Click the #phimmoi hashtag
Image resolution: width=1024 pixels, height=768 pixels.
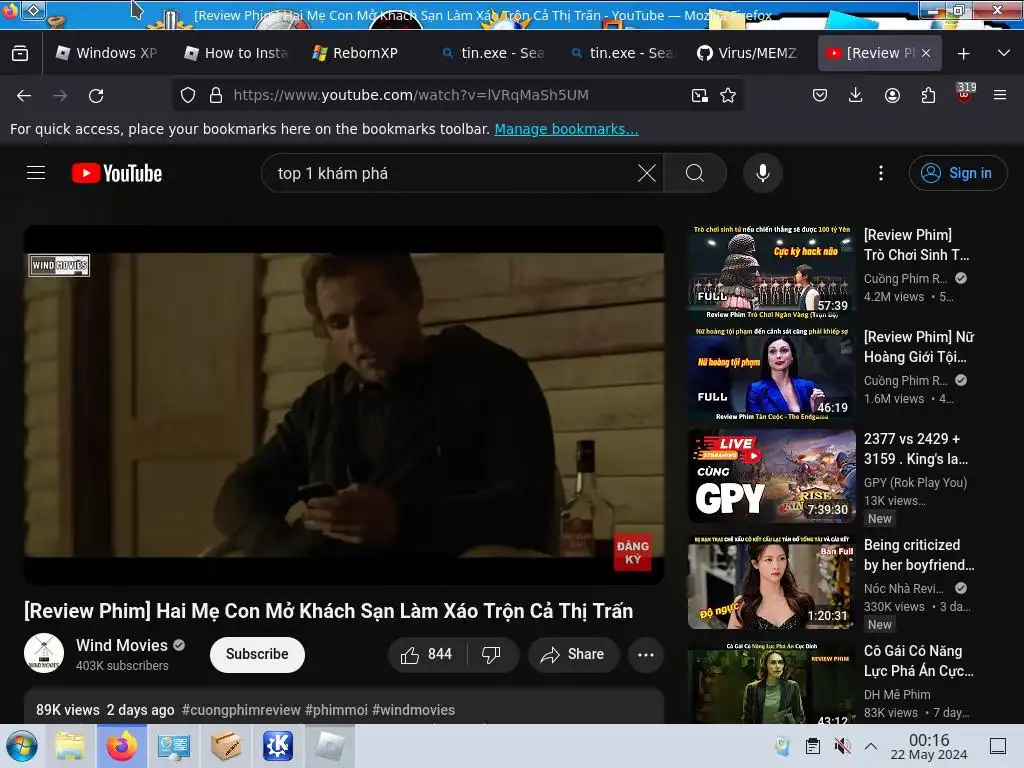pos(336,710)
